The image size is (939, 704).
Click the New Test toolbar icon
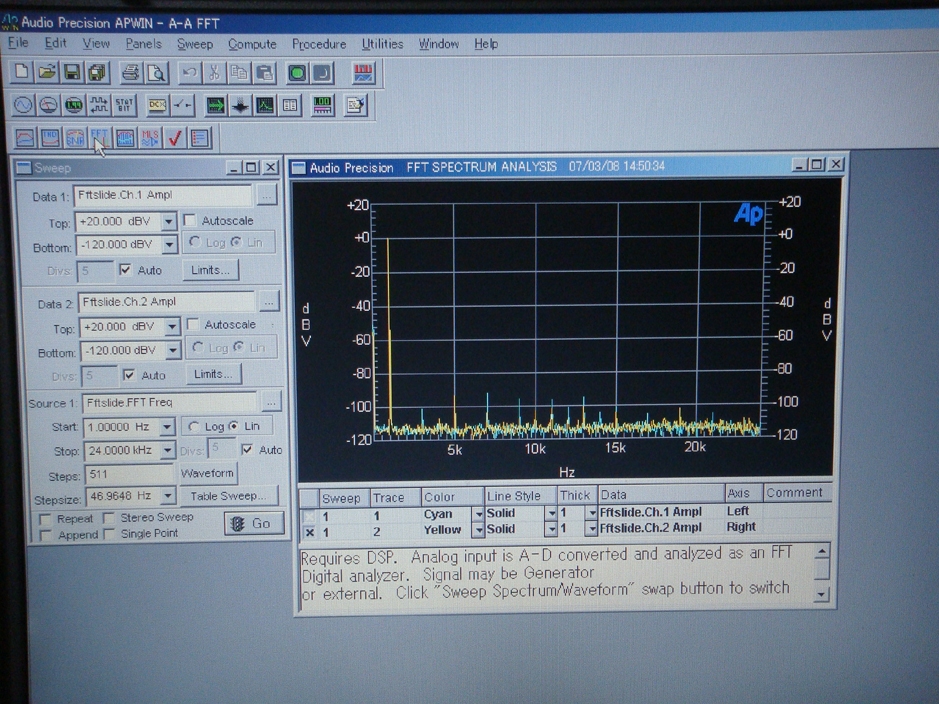pyautogui.click(x=22, y=72)
